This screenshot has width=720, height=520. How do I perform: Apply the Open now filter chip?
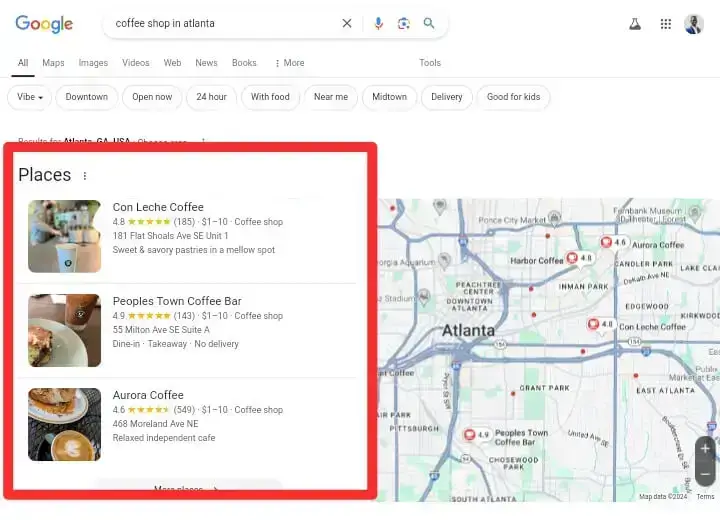click(152, 97)
